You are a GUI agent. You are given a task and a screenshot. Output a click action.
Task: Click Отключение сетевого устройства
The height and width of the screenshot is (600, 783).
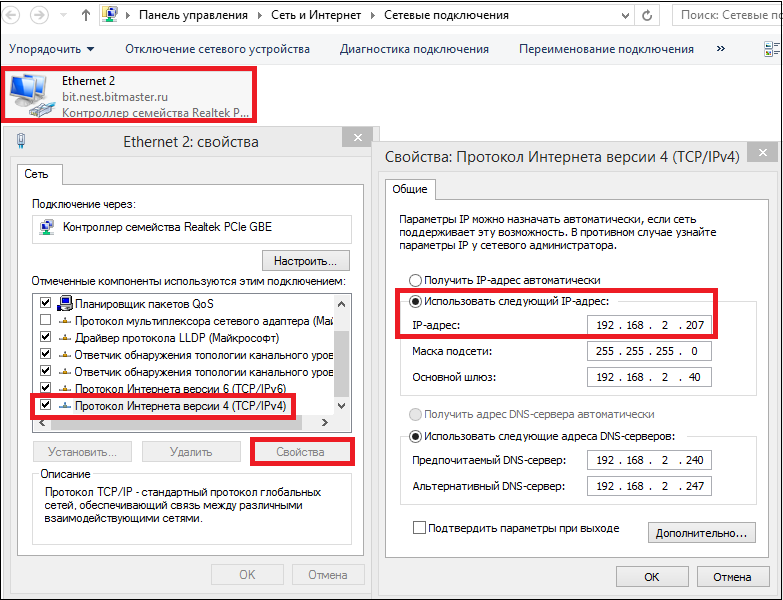coord(217,49)
